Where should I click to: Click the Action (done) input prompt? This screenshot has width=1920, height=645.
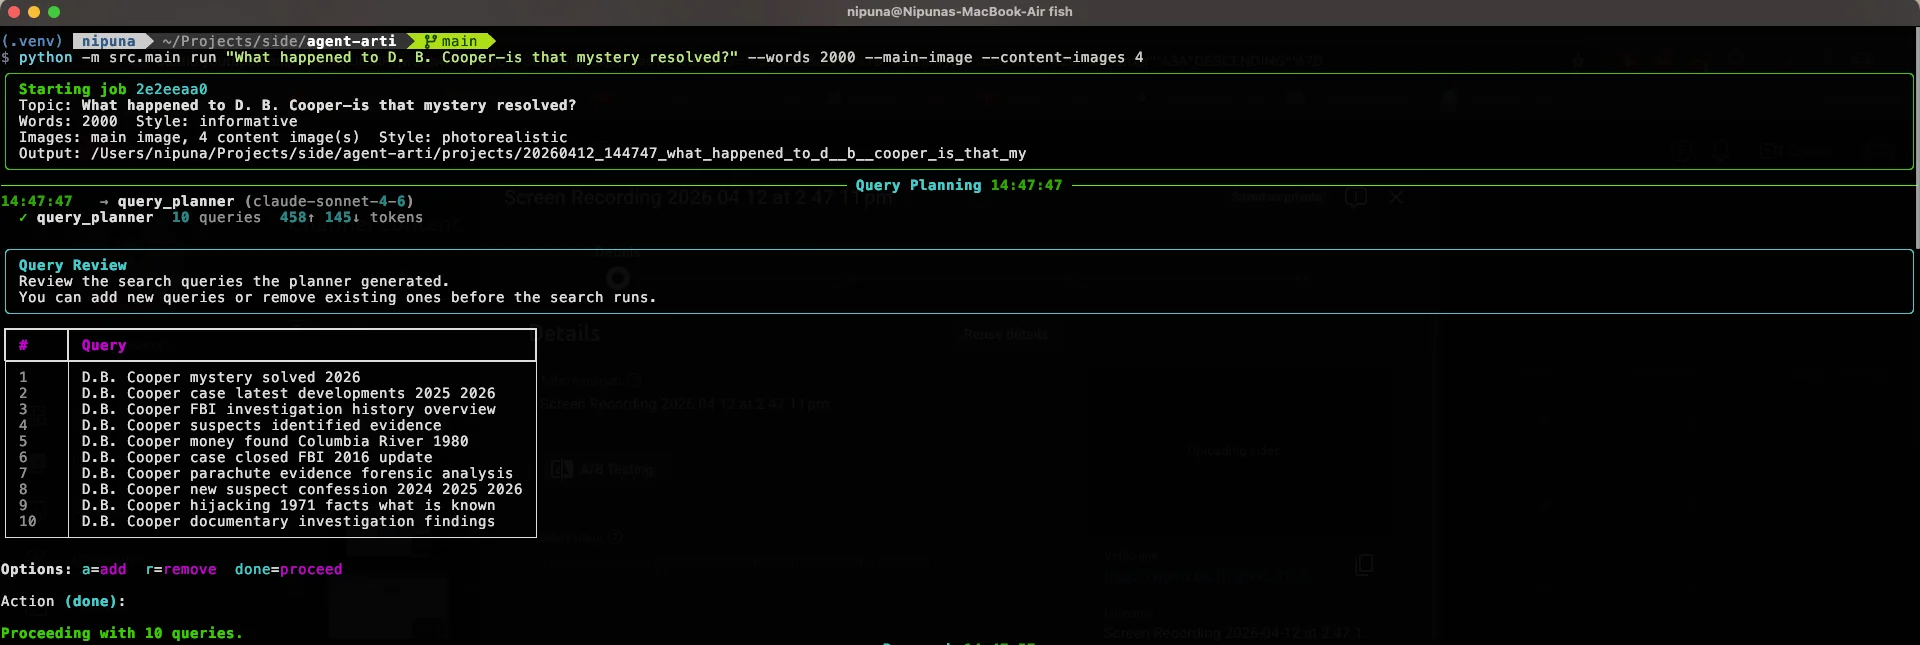(x=63, y=601)
